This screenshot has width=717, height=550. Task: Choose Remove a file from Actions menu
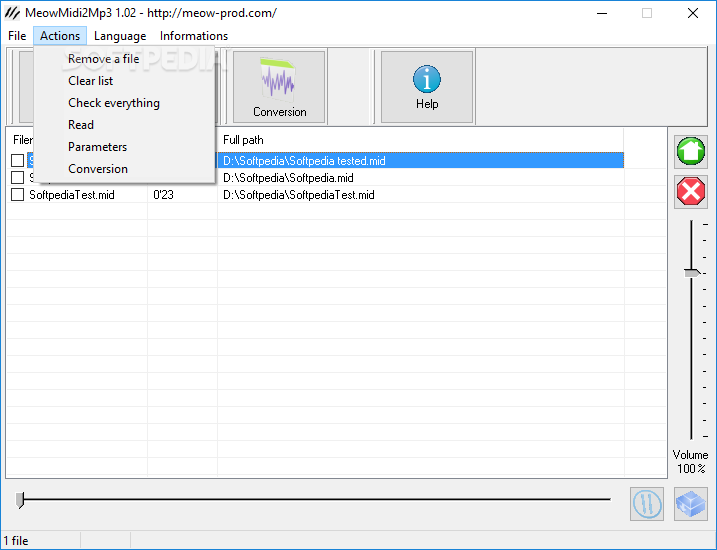(124, 59)
